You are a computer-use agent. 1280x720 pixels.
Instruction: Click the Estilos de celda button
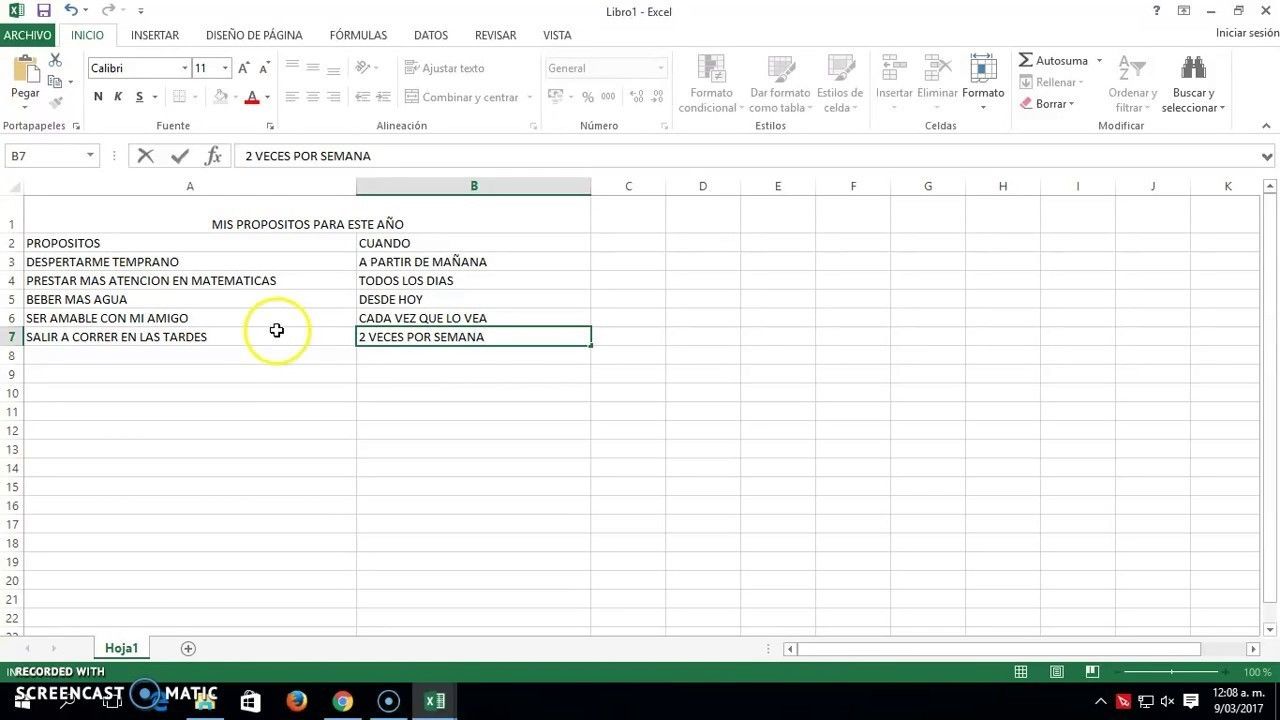(x=840, y=83)
